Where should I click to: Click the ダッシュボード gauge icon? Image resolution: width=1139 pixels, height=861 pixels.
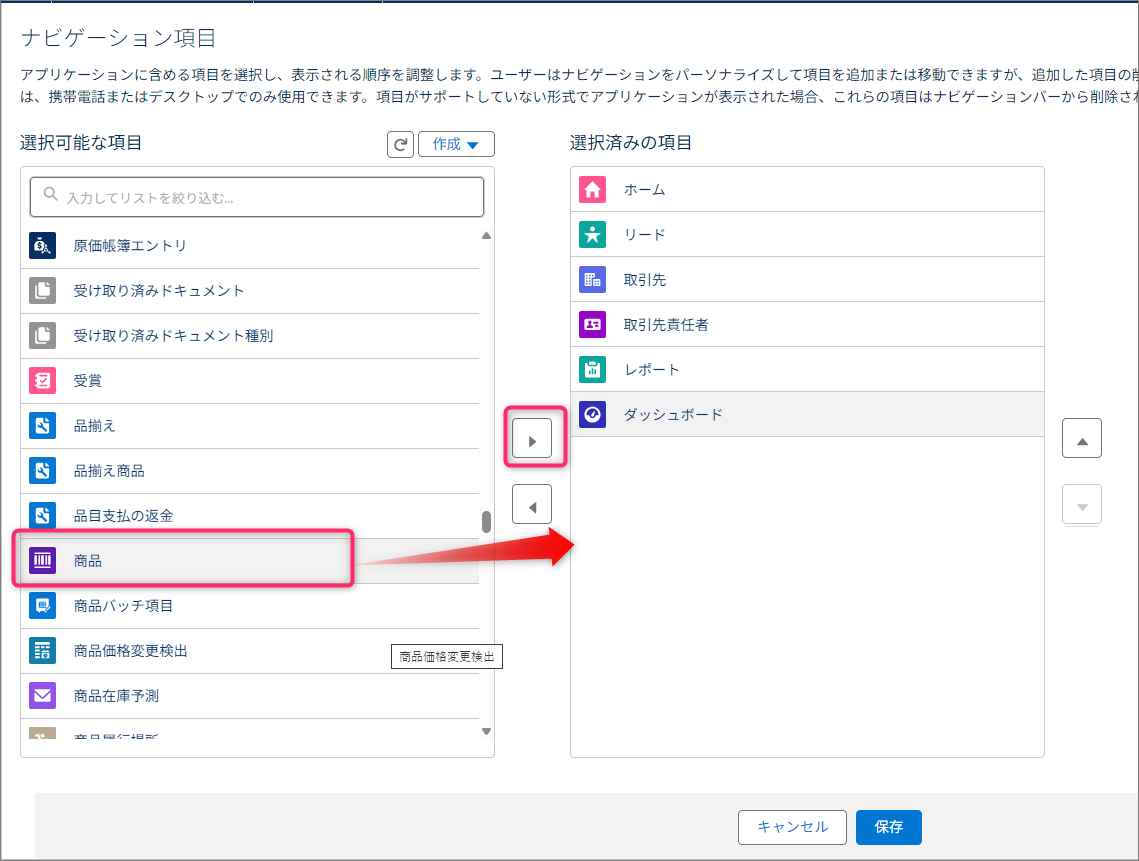point(592,415)
